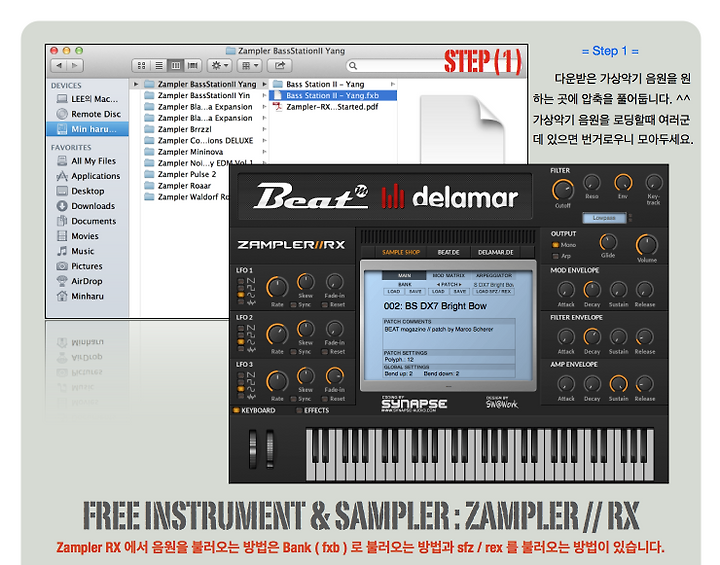Open the MAIN display tab
This screenshot has height=565, width=720.
[x=404, y=276]
